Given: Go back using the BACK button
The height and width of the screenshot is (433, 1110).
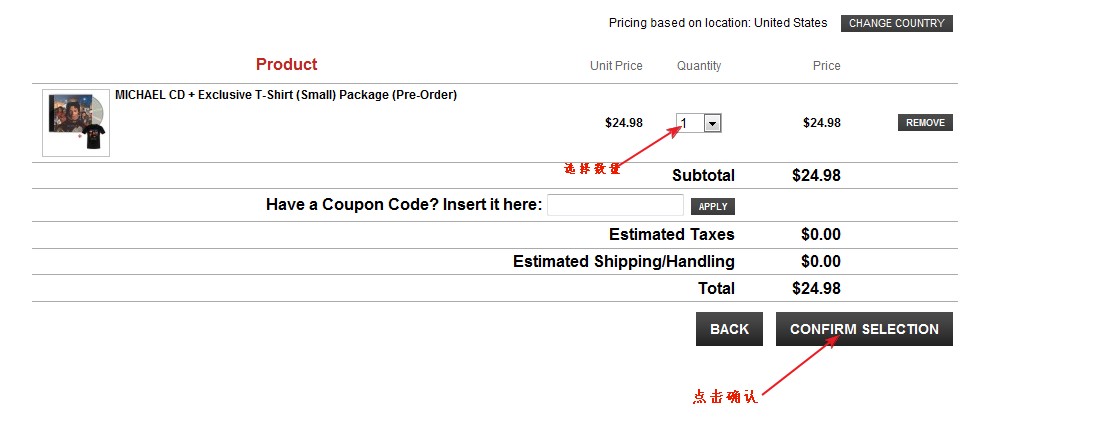Looking at the screenshot, I should (729, 329).
